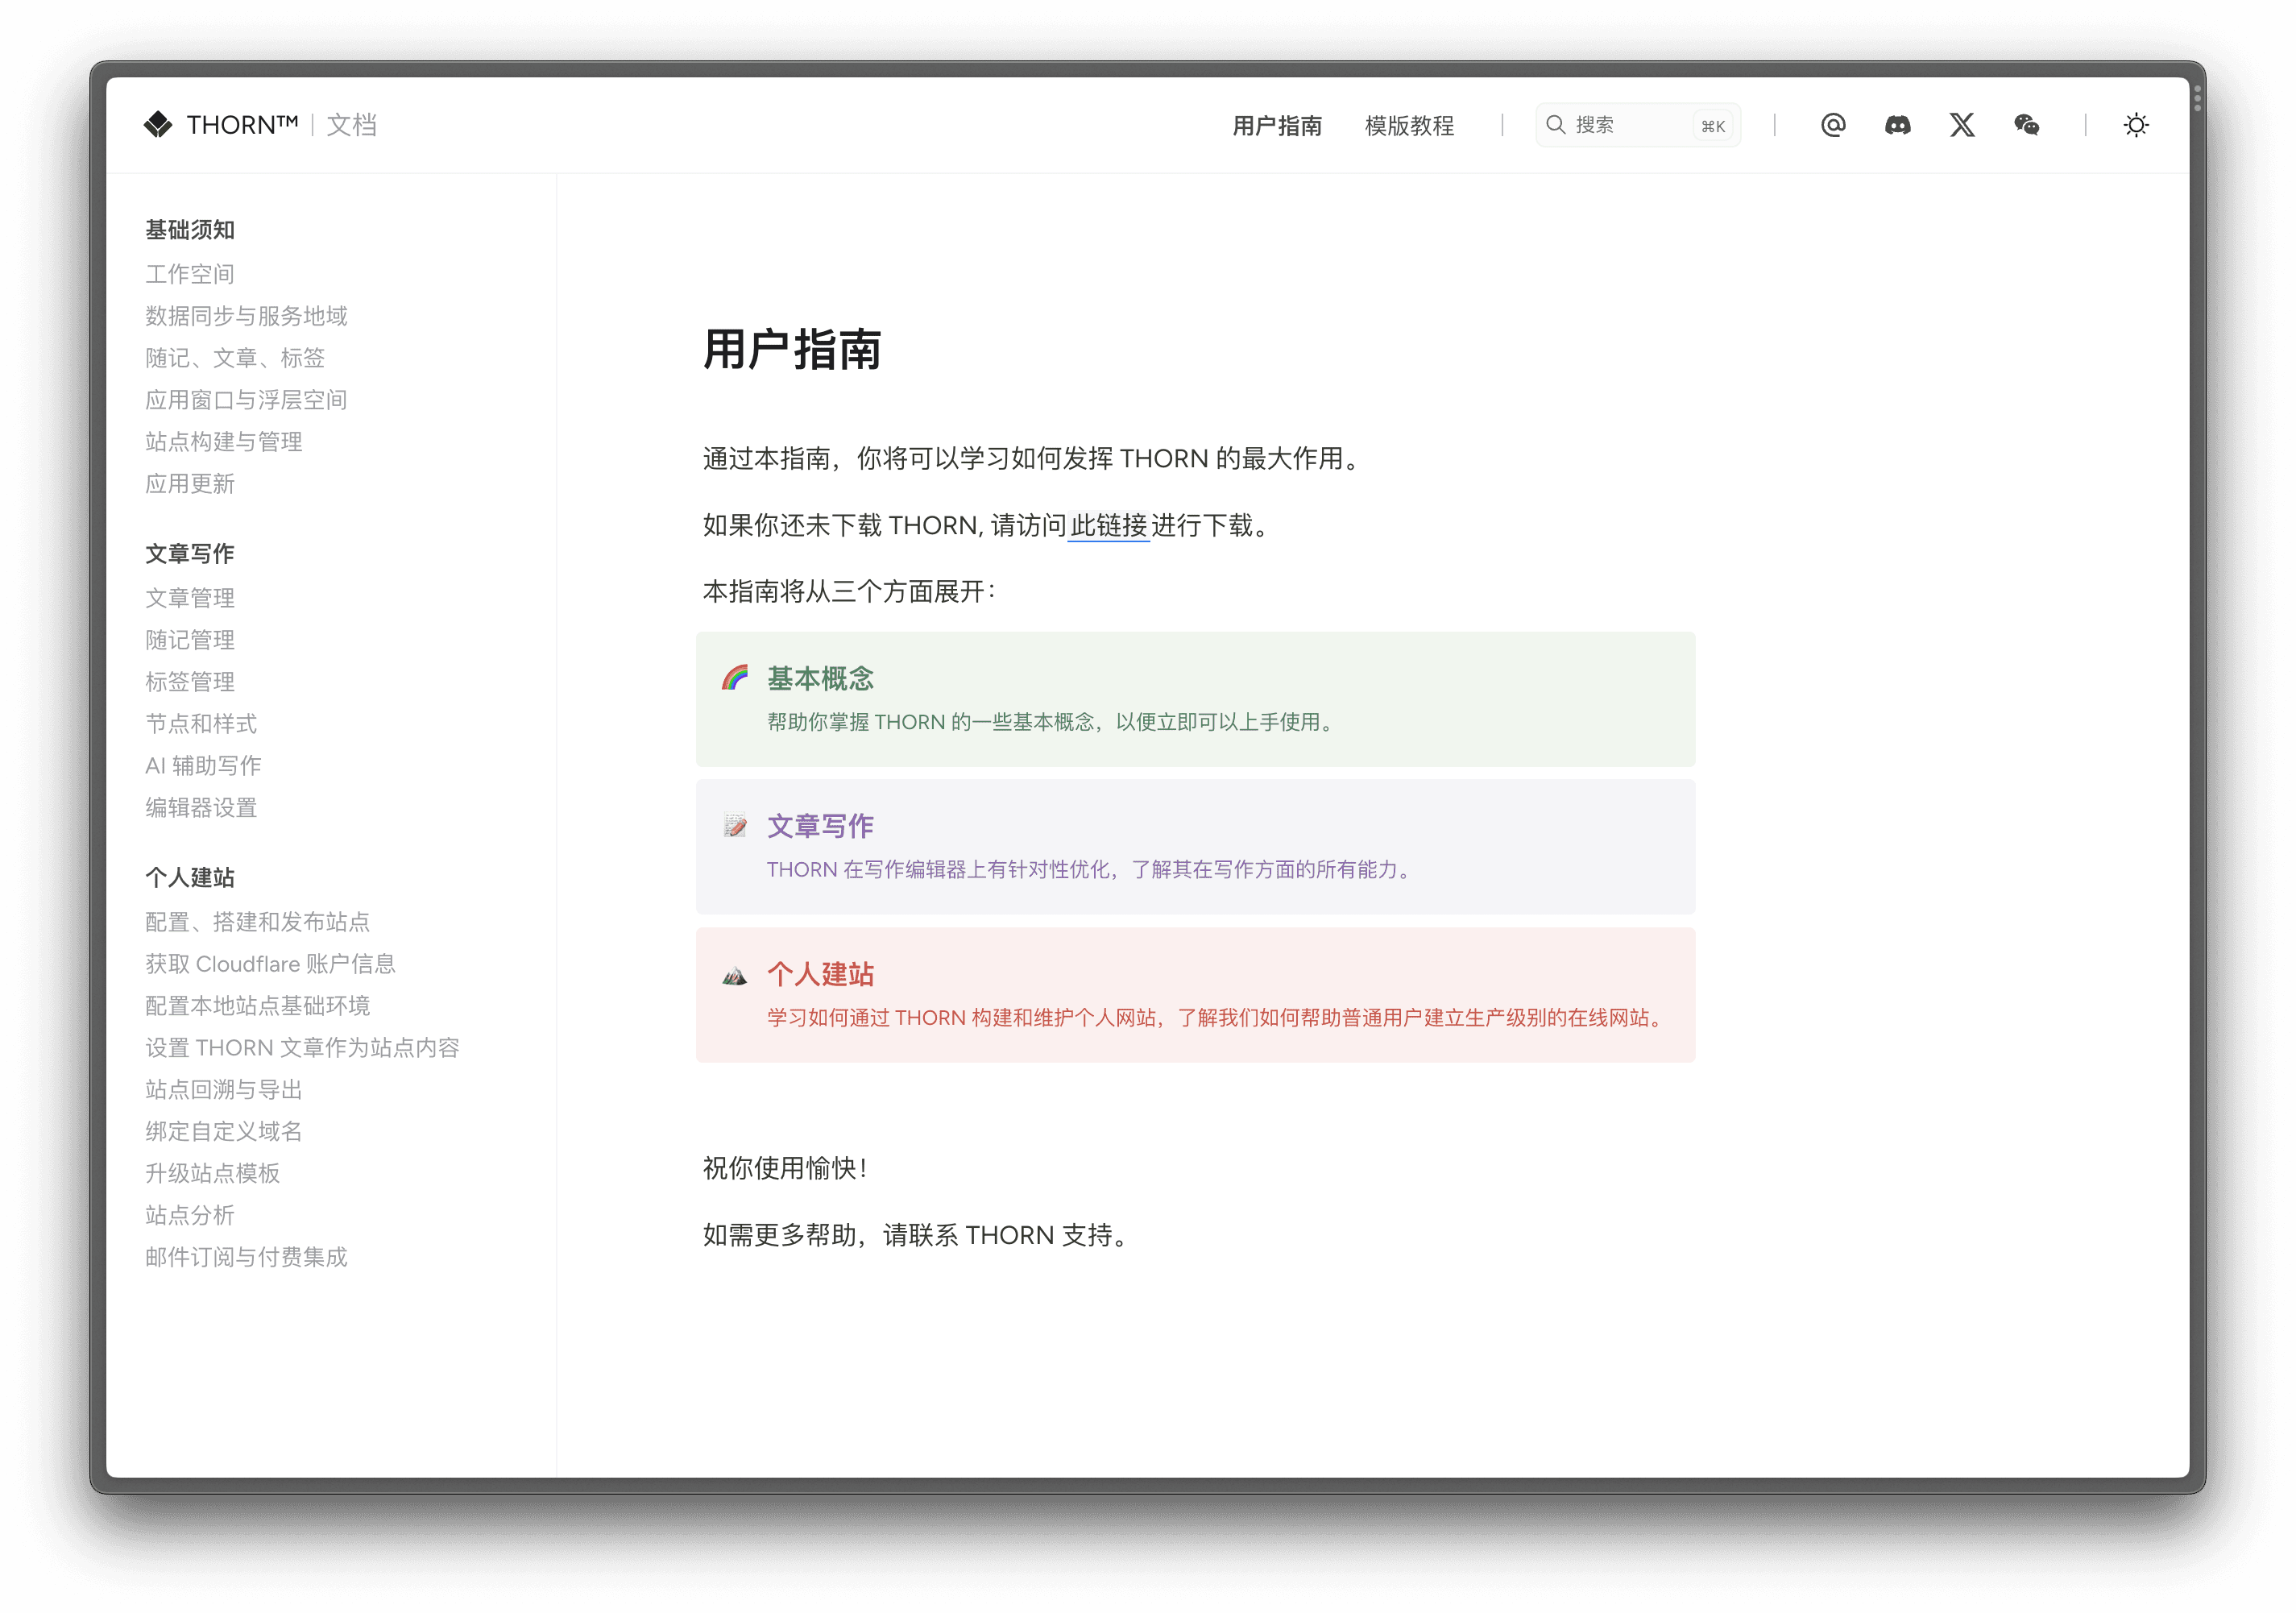This screenshot has height=1613, width=2296.
Task: Switch to 模版教程 nav tab
Action: pyautogui.click(x=1409, y=126)
